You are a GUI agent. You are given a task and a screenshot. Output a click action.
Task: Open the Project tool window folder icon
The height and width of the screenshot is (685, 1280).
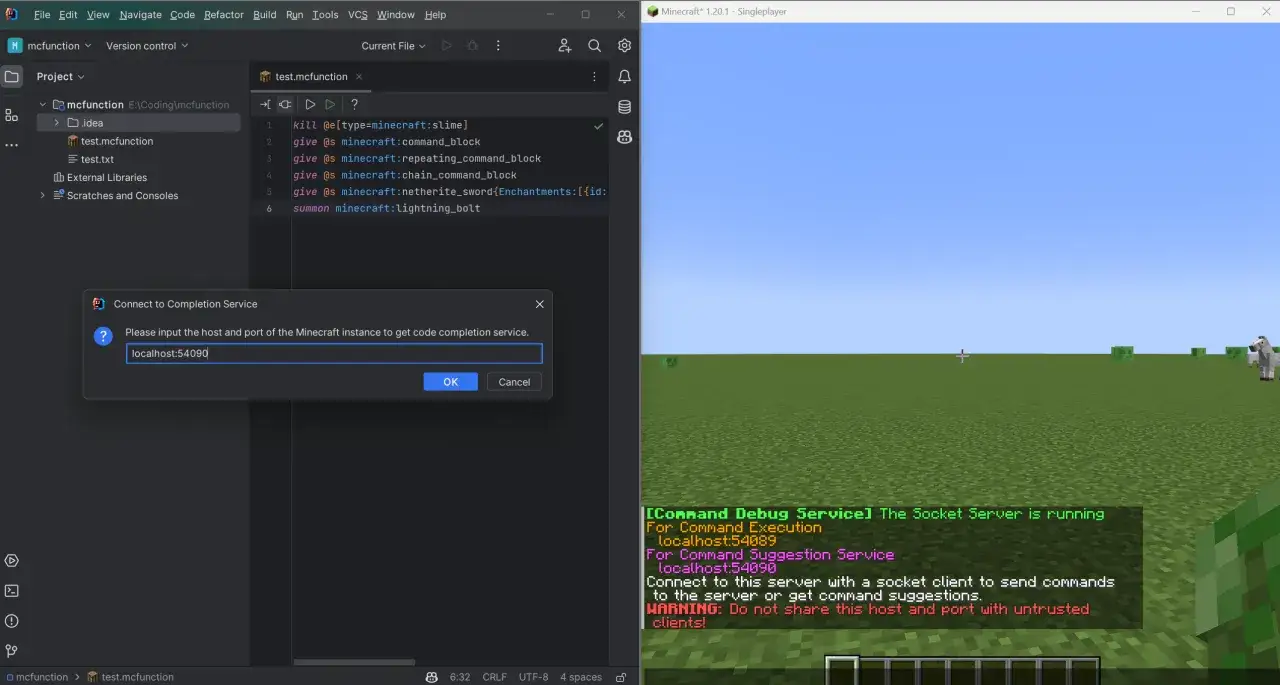[12, 76]
